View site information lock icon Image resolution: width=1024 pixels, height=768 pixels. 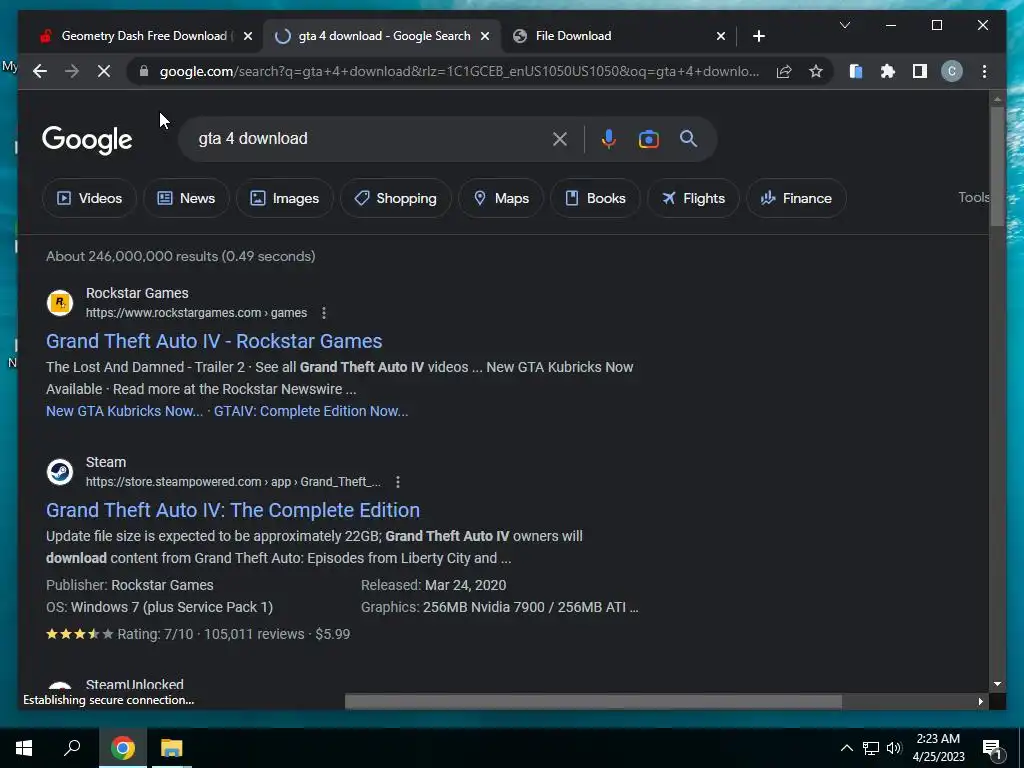point(144,71)
